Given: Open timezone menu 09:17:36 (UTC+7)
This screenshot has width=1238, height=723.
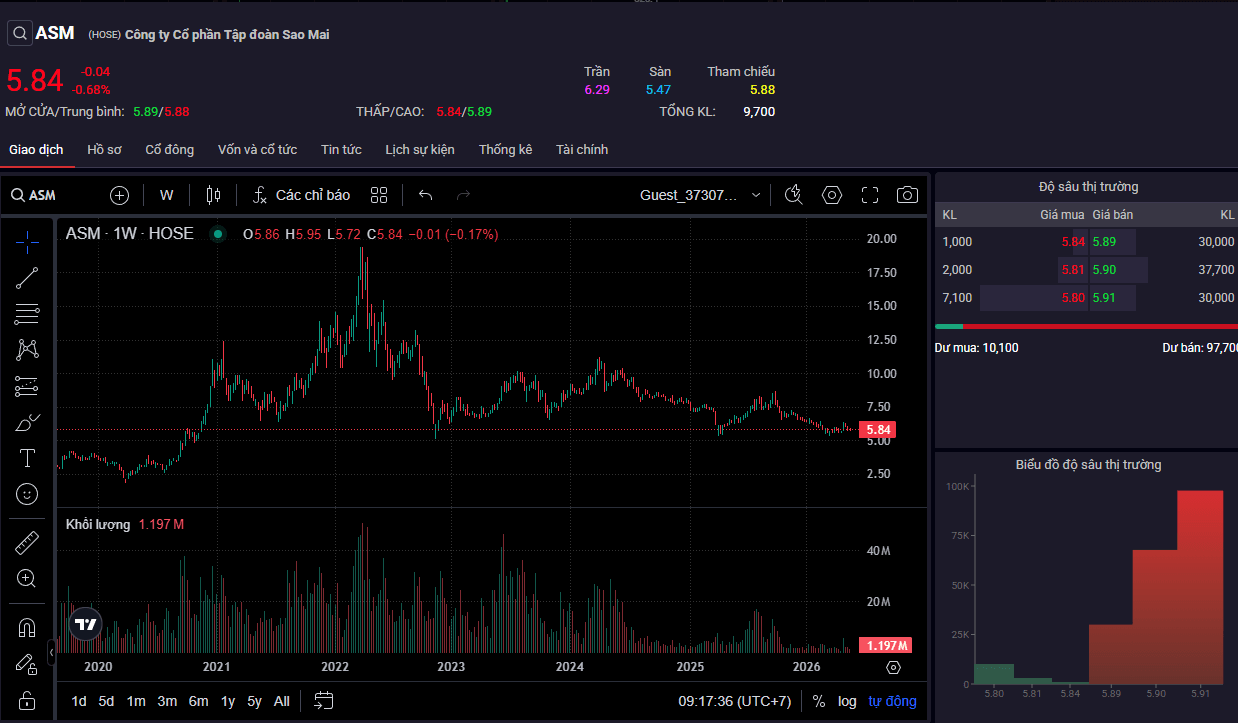Looking at the screenshot, I should 734,701.
